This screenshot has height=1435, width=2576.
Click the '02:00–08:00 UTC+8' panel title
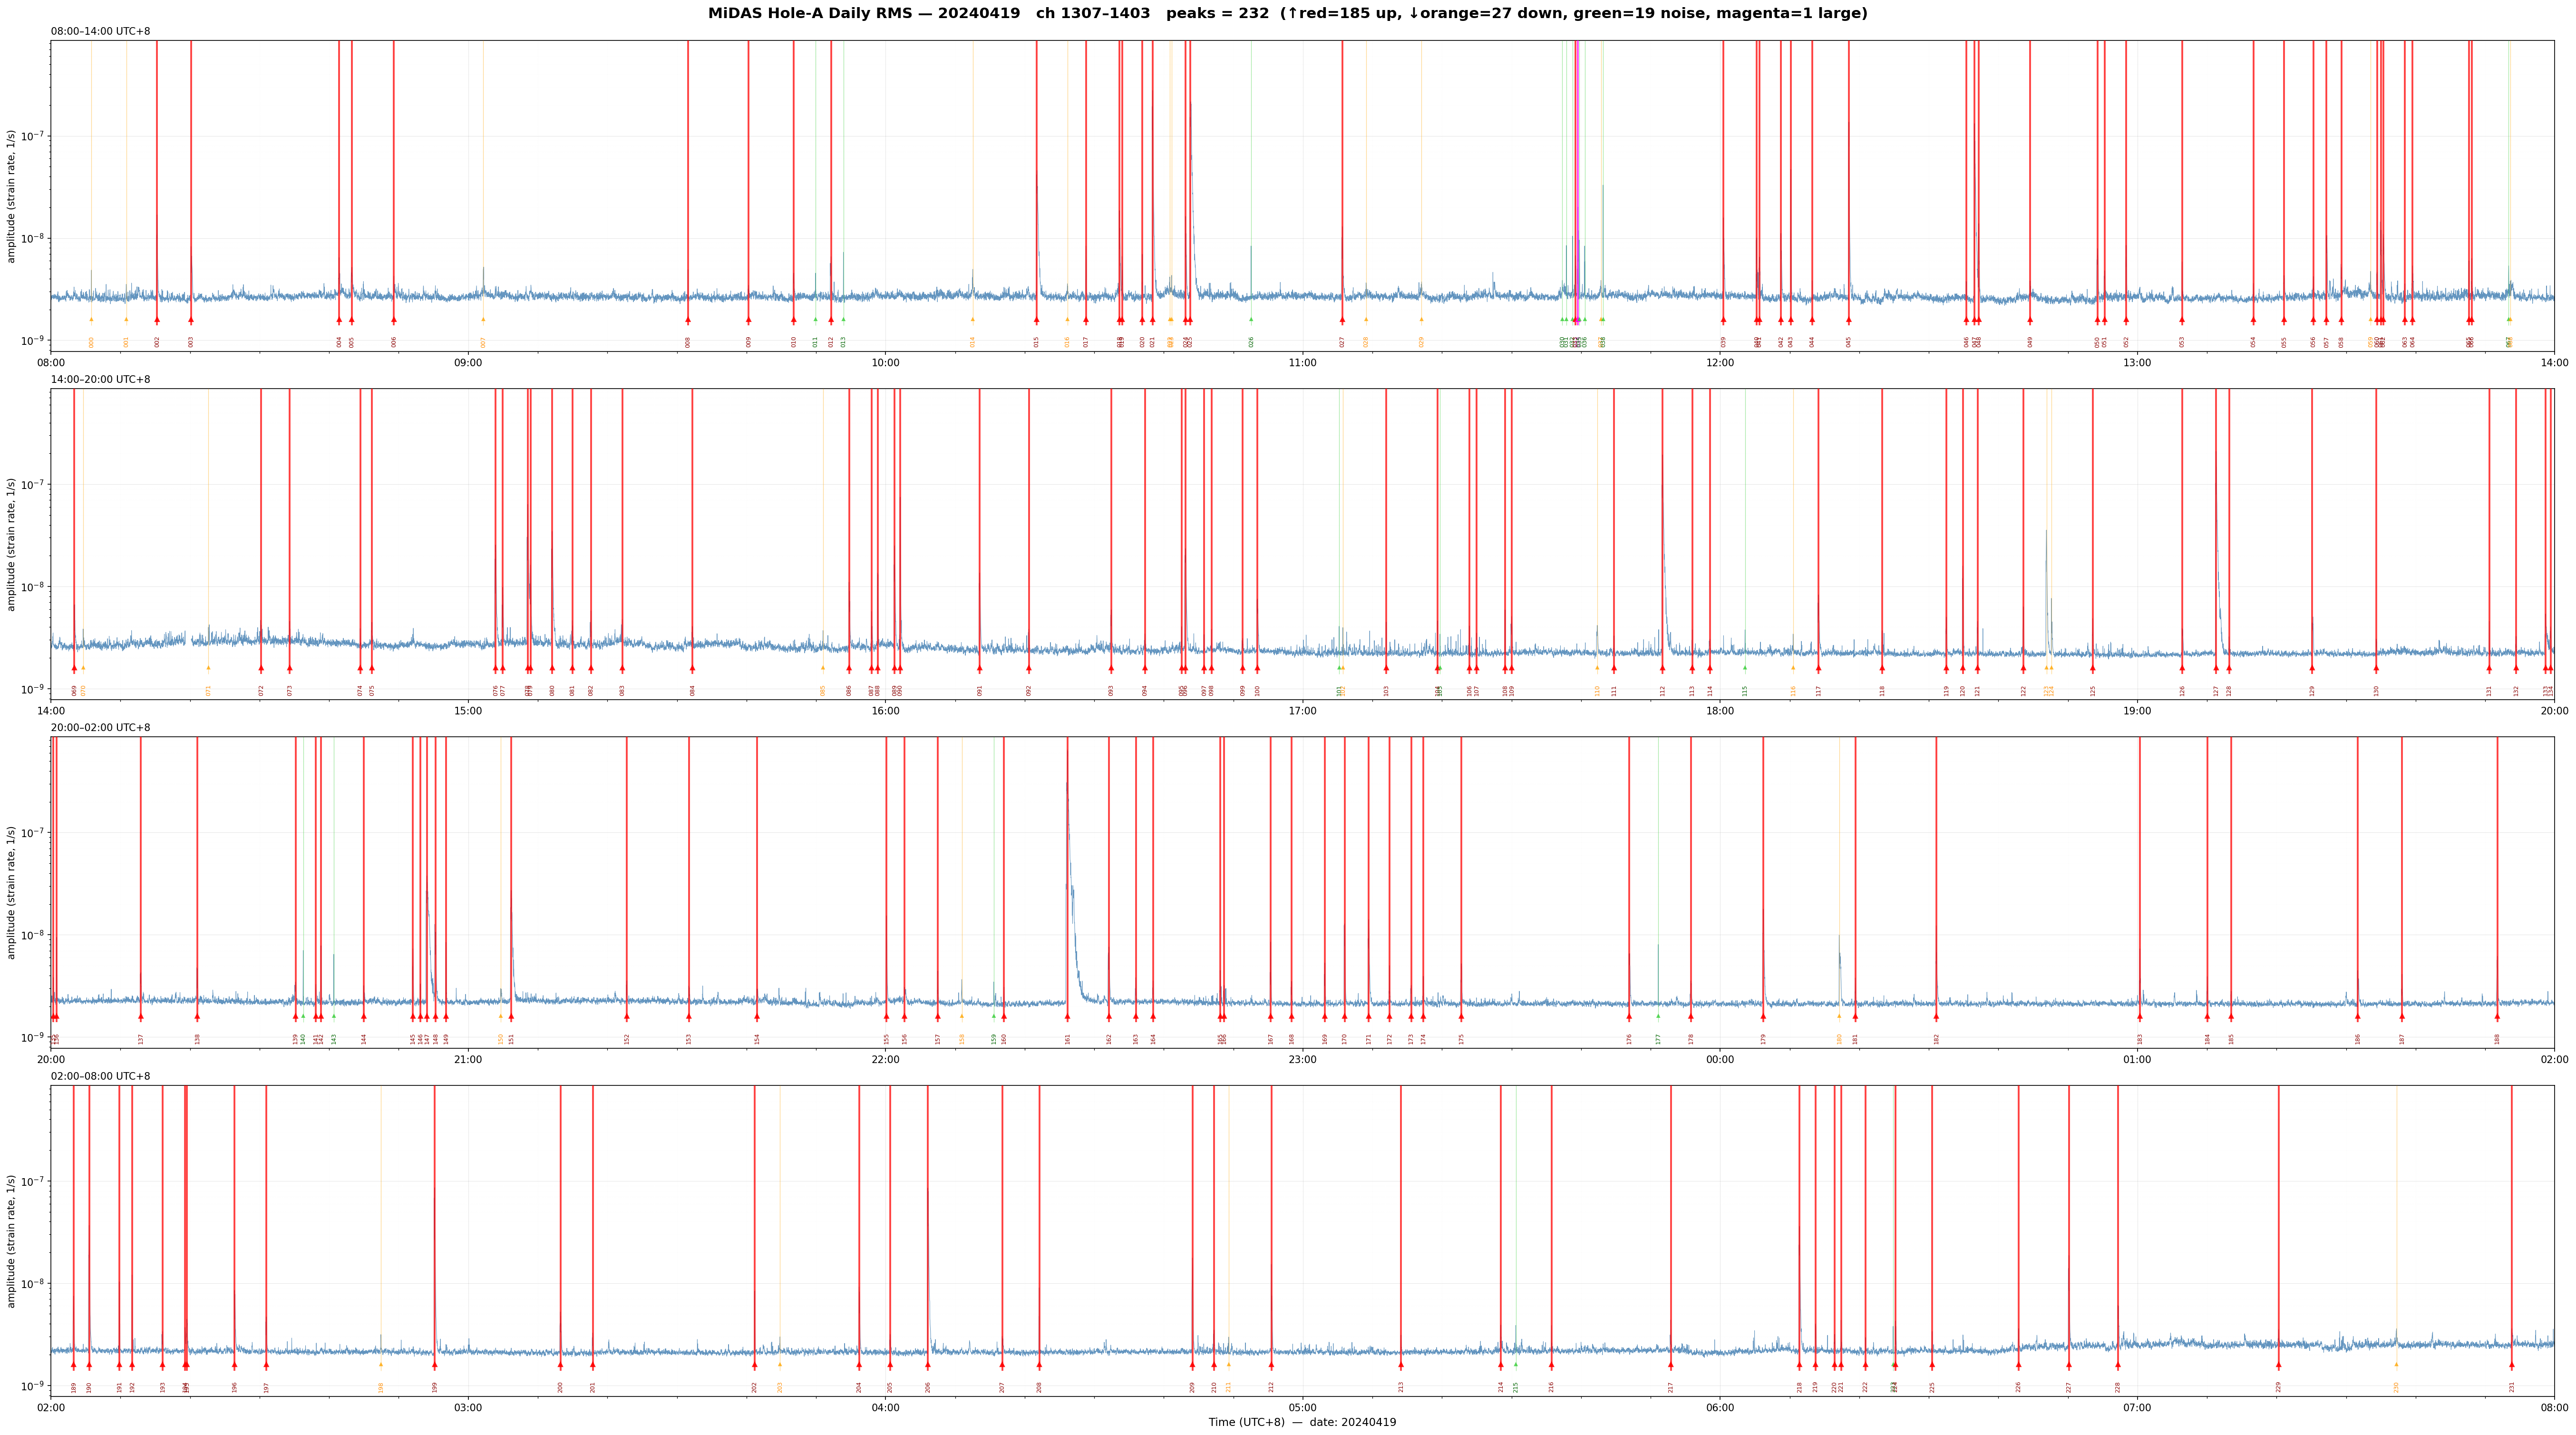(101, 1077)
